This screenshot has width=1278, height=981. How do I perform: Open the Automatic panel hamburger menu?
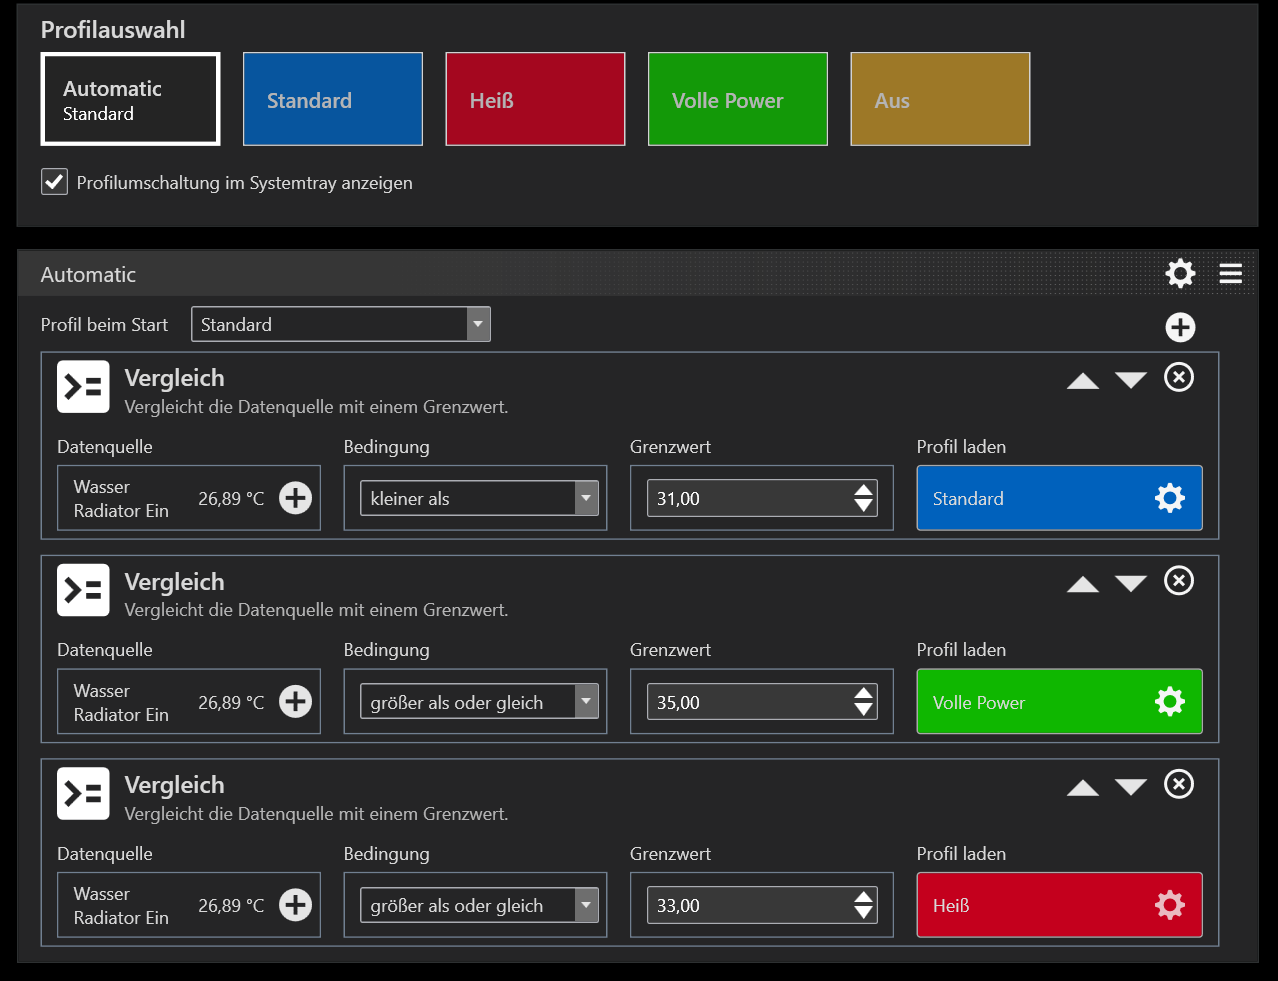[1231, 273]
